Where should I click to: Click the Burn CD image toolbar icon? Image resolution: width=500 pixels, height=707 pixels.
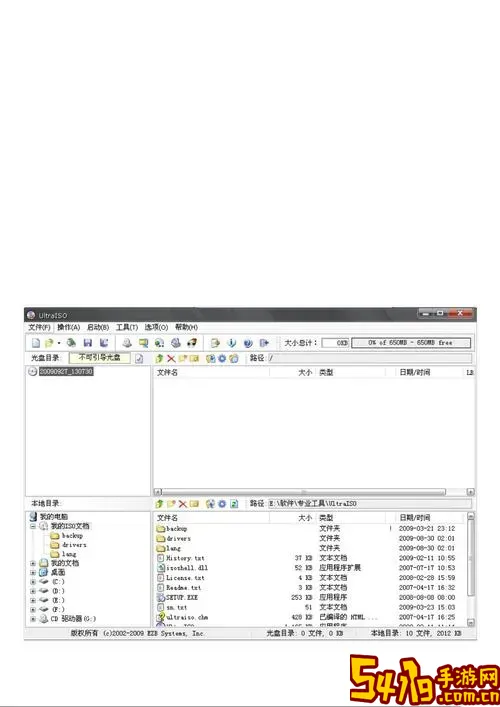(176, 343)
